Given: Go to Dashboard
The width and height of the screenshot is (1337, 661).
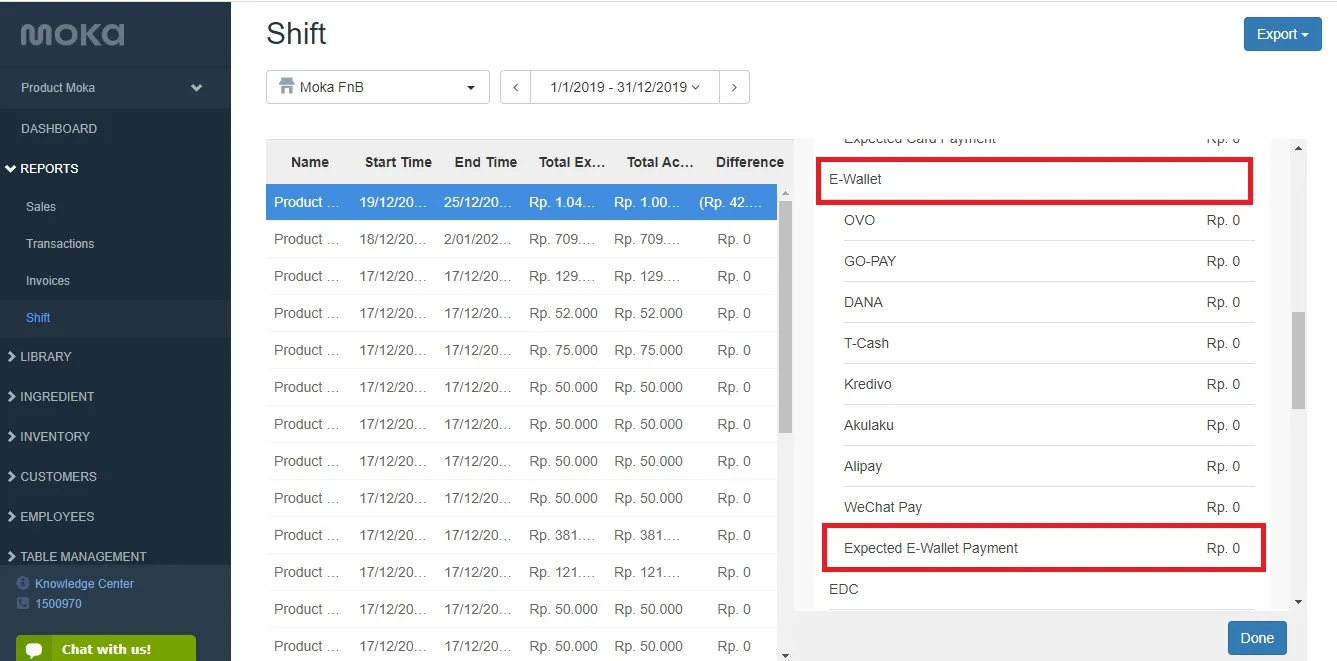Looking at the screenshot, I should pos(59,129).
